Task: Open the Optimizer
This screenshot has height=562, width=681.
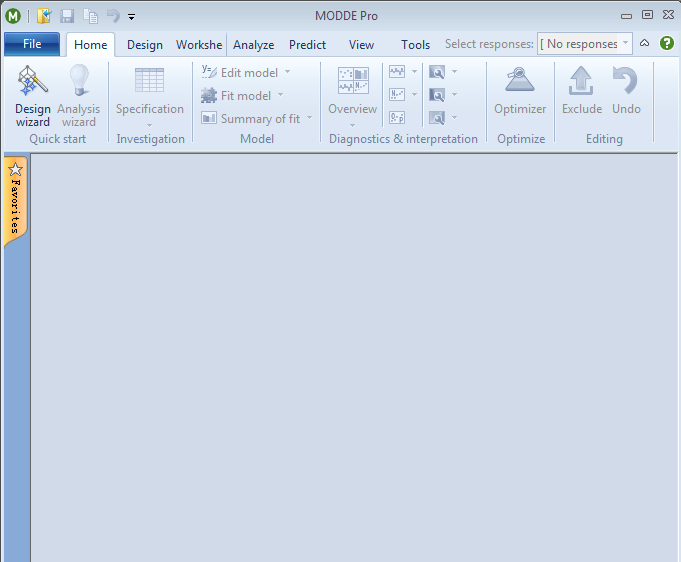Action: click(520, 91)
